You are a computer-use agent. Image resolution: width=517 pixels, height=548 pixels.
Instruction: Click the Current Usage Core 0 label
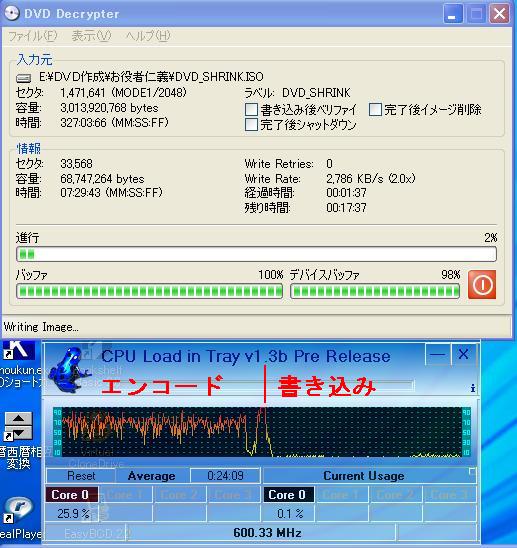click(288, 495)
